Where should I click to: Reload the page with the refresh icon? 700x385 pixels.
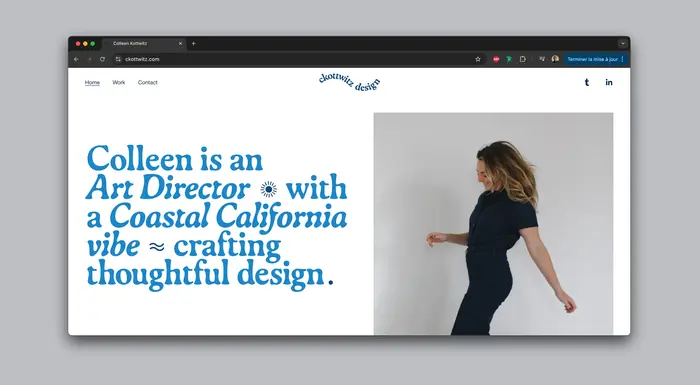(x=102, y=59)
